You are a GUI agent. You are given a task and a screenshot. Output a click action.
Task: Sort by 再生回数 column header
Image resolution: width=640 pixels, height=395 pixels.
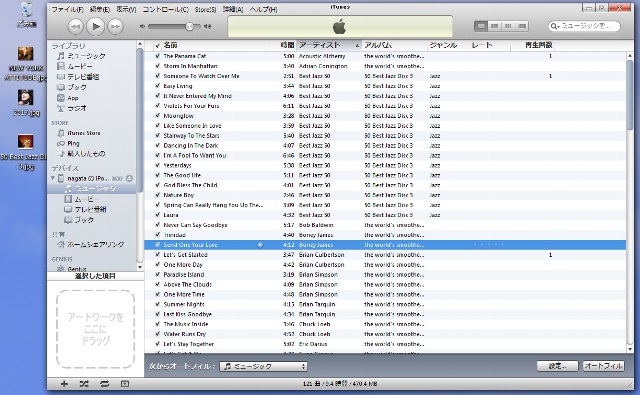533,45
